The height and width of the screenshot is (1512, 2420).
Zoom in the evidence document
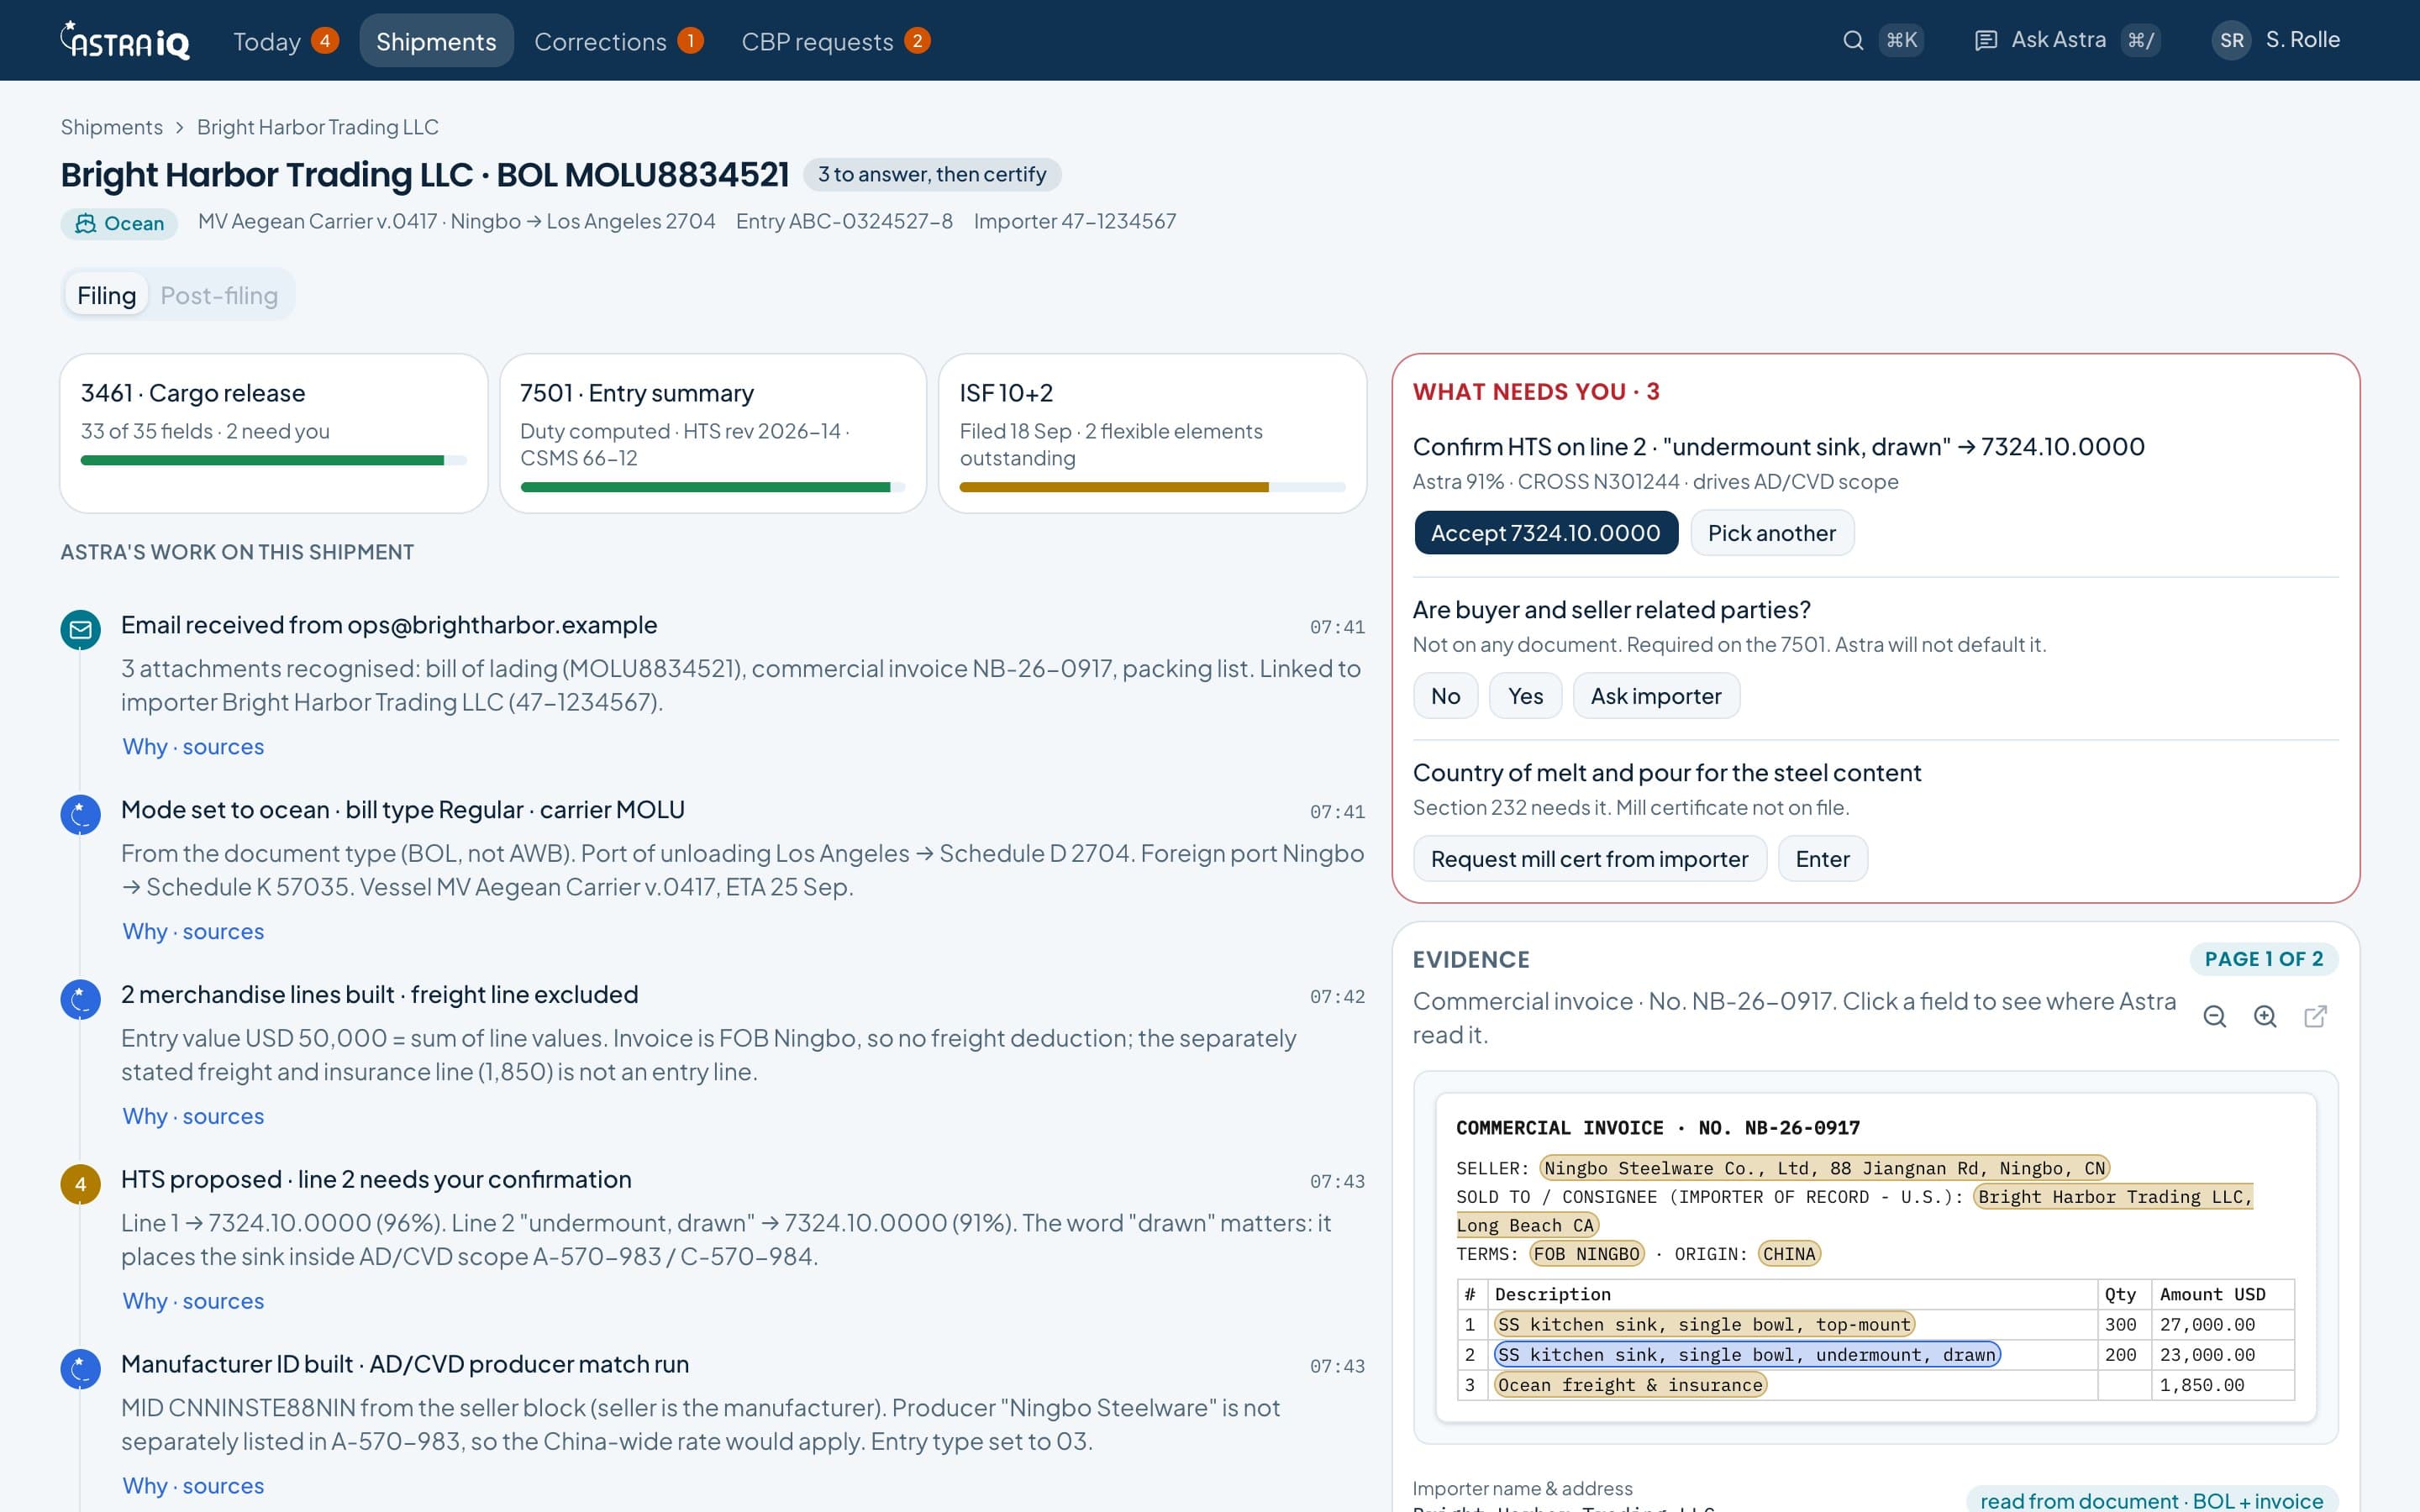(x=2265, y=1017)
